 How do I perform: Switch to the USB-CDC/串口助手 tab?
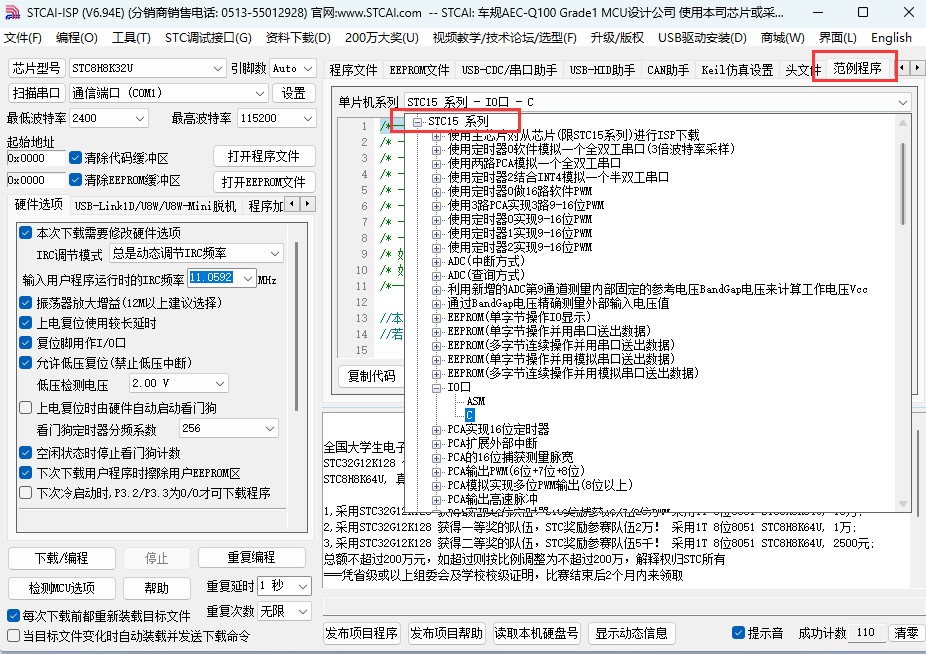509,70
